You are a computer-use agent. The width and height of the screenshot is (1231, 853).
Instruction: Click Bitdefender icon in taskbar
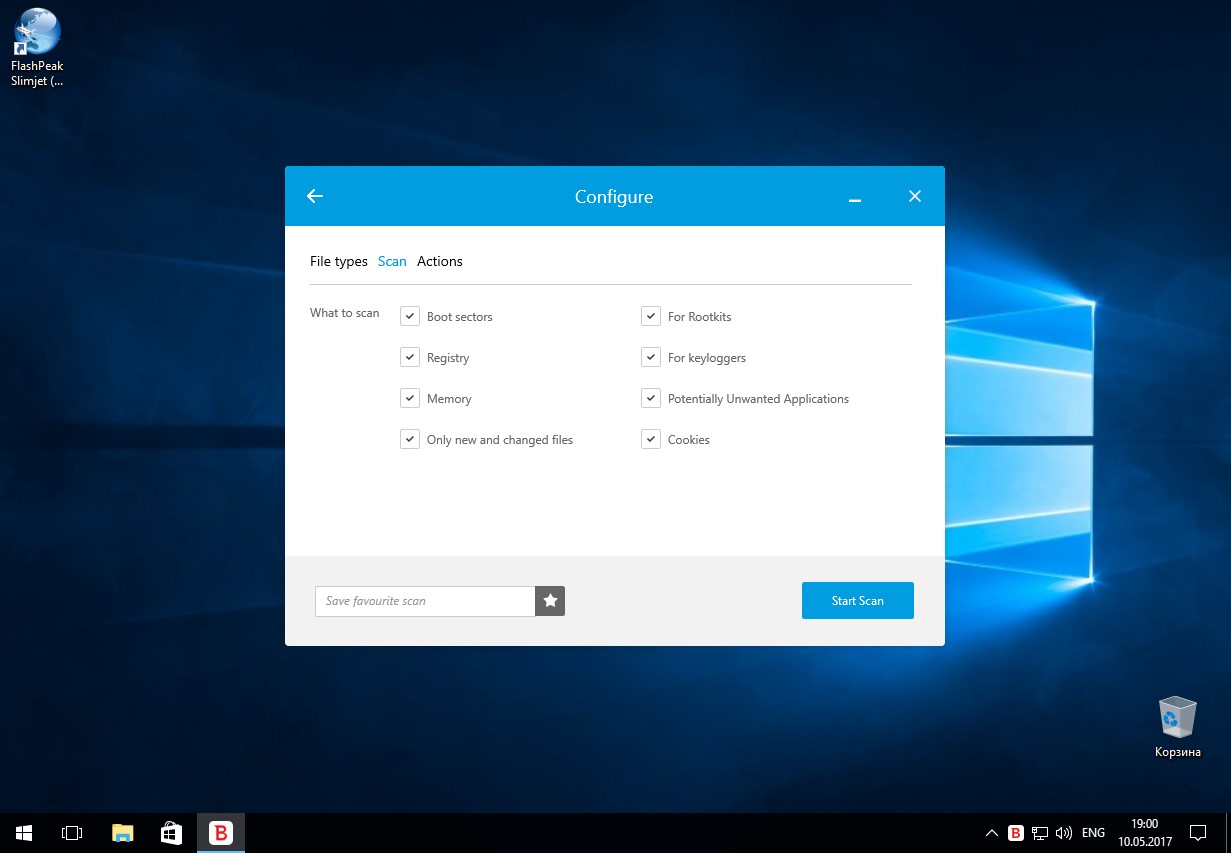(x=220, y=832)
